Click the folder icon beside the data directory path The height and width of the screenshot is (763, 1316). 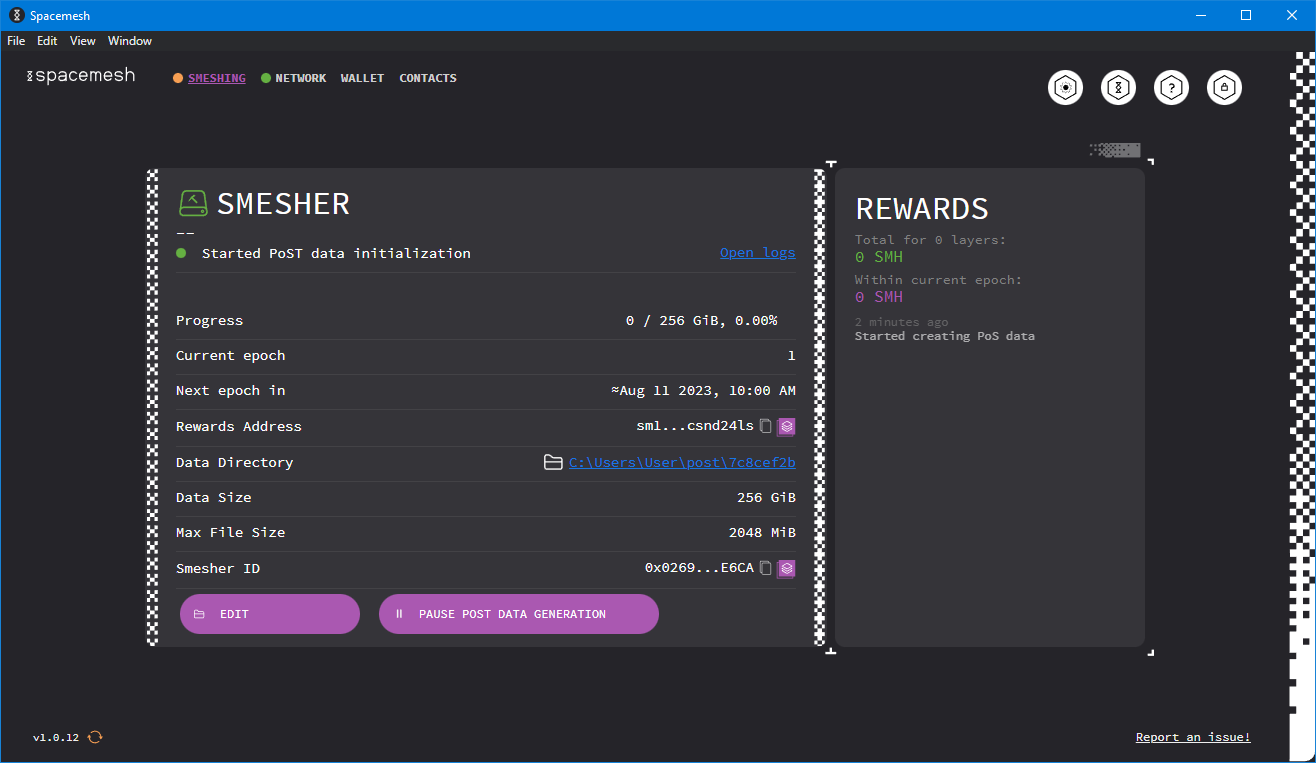click(553, 462)
